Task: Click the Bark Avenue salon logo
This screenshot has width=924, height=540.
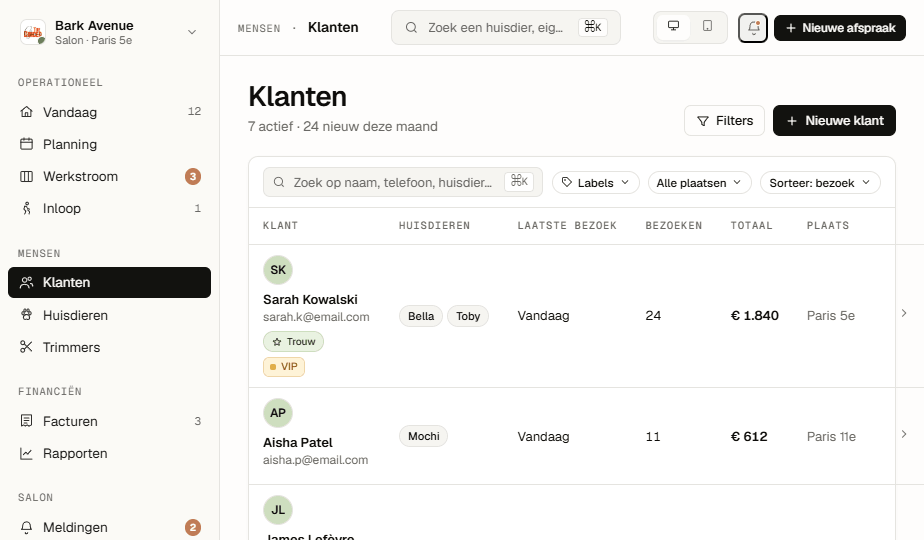Action: click(x=33, y=32)
